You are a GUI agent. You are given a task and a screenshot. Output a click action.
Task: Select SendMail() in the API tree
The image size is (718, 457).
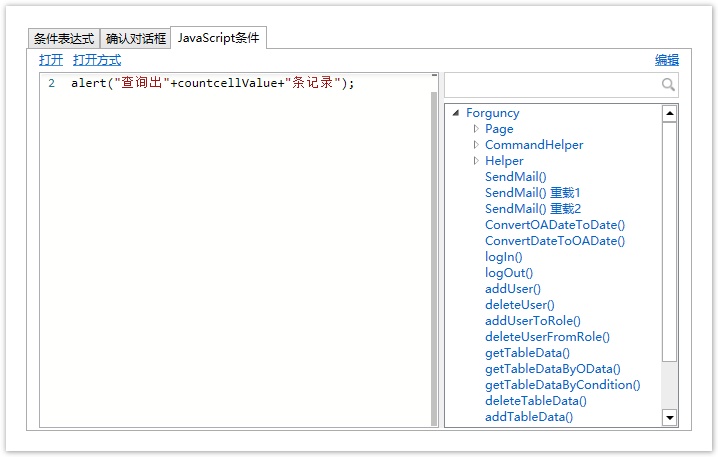(x=515, y=177)
